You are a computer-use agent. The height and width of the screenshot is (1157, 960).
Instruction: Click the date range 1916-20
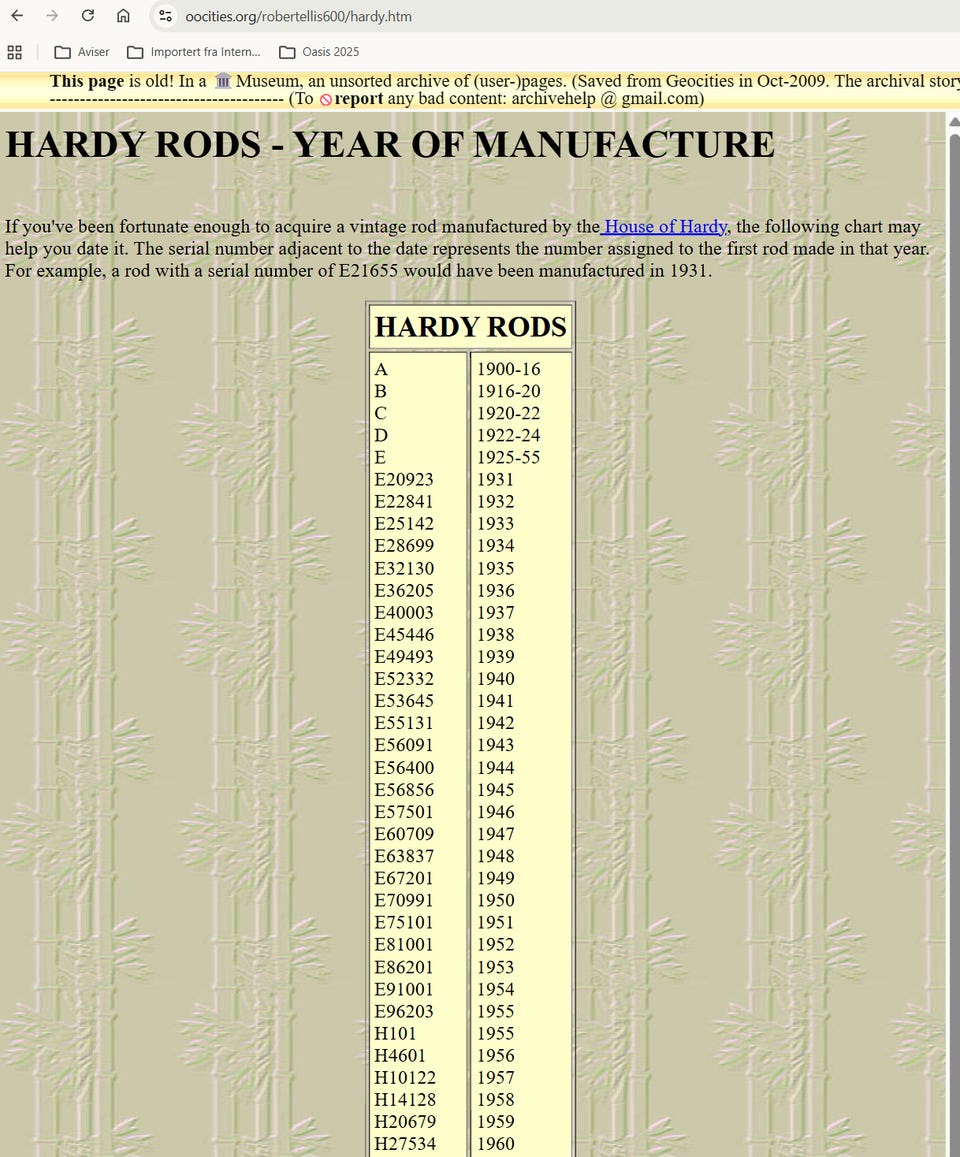click(508, 391)
